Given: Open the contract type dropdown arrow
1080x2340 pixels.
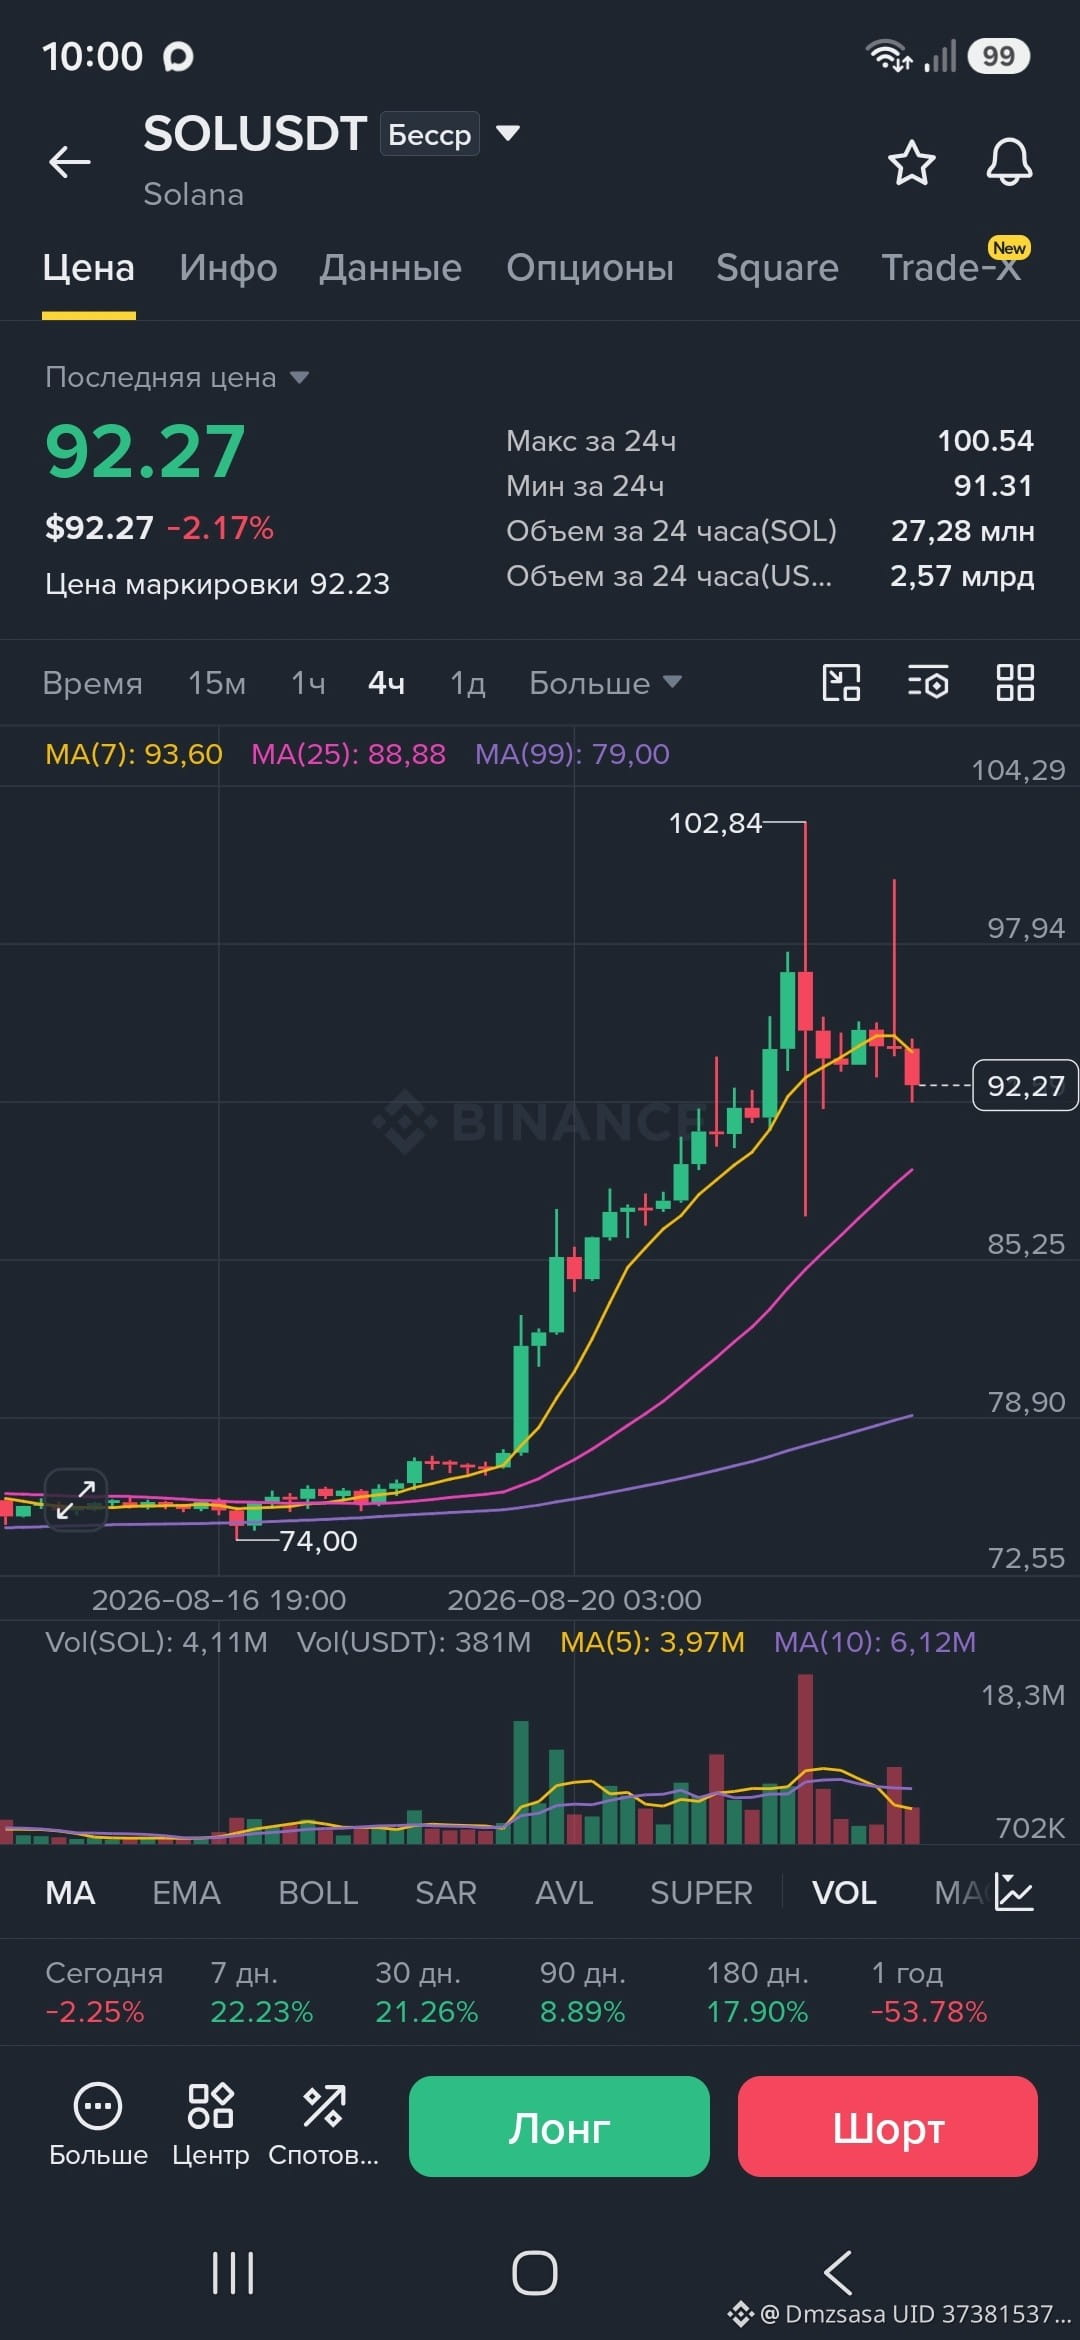Looking at the screenshot, I should tap(508, 133).
